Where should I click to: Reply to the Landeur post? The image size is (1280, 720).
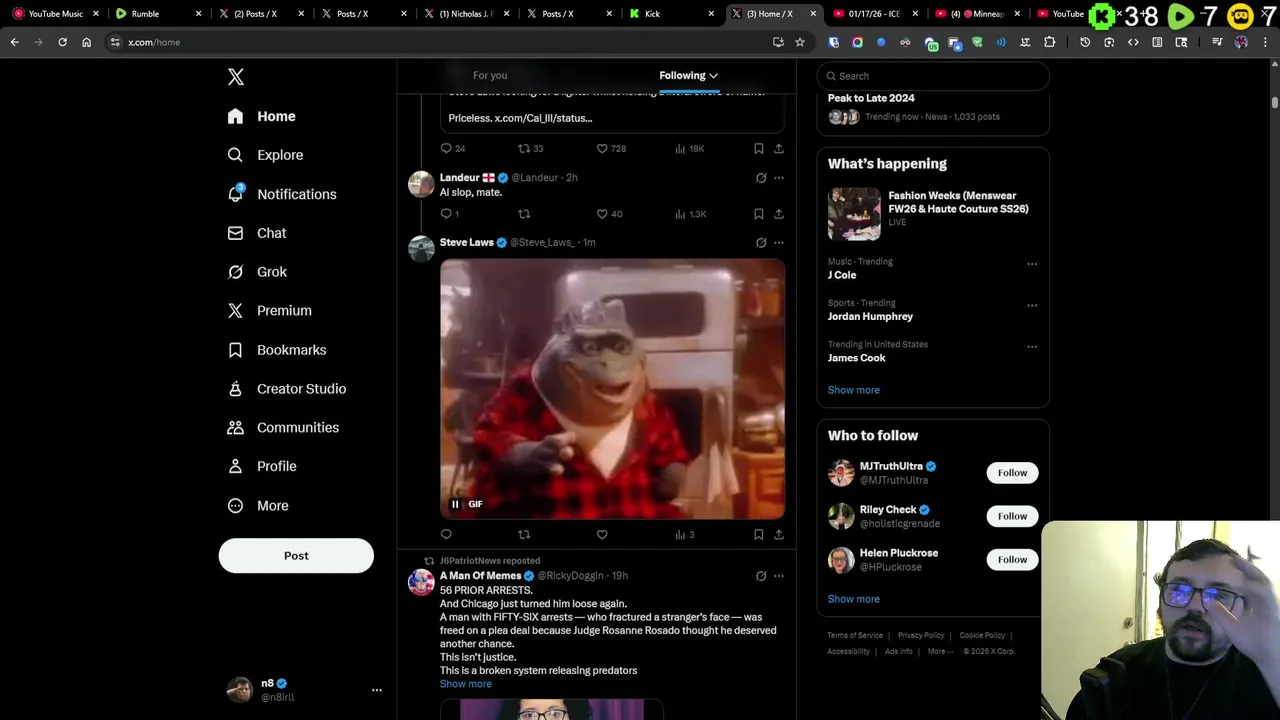coord(446,214)
